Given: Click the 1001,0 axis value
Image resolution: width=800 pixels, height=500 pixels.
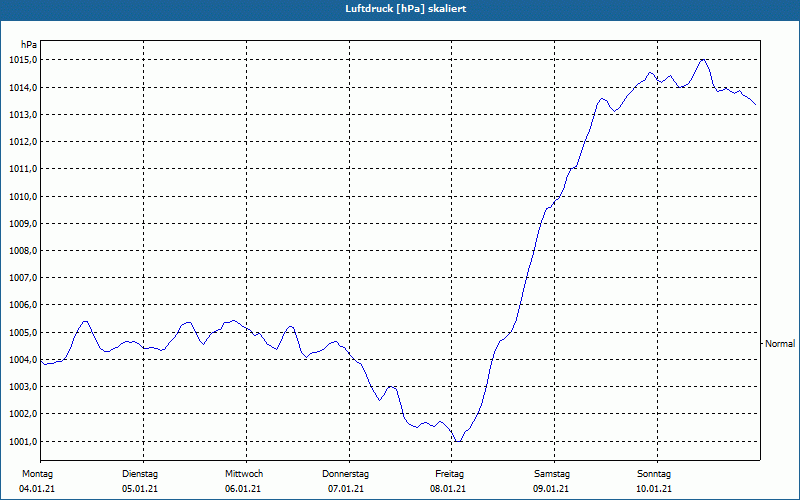Looking at the screenshot, I should coord(23,441).
